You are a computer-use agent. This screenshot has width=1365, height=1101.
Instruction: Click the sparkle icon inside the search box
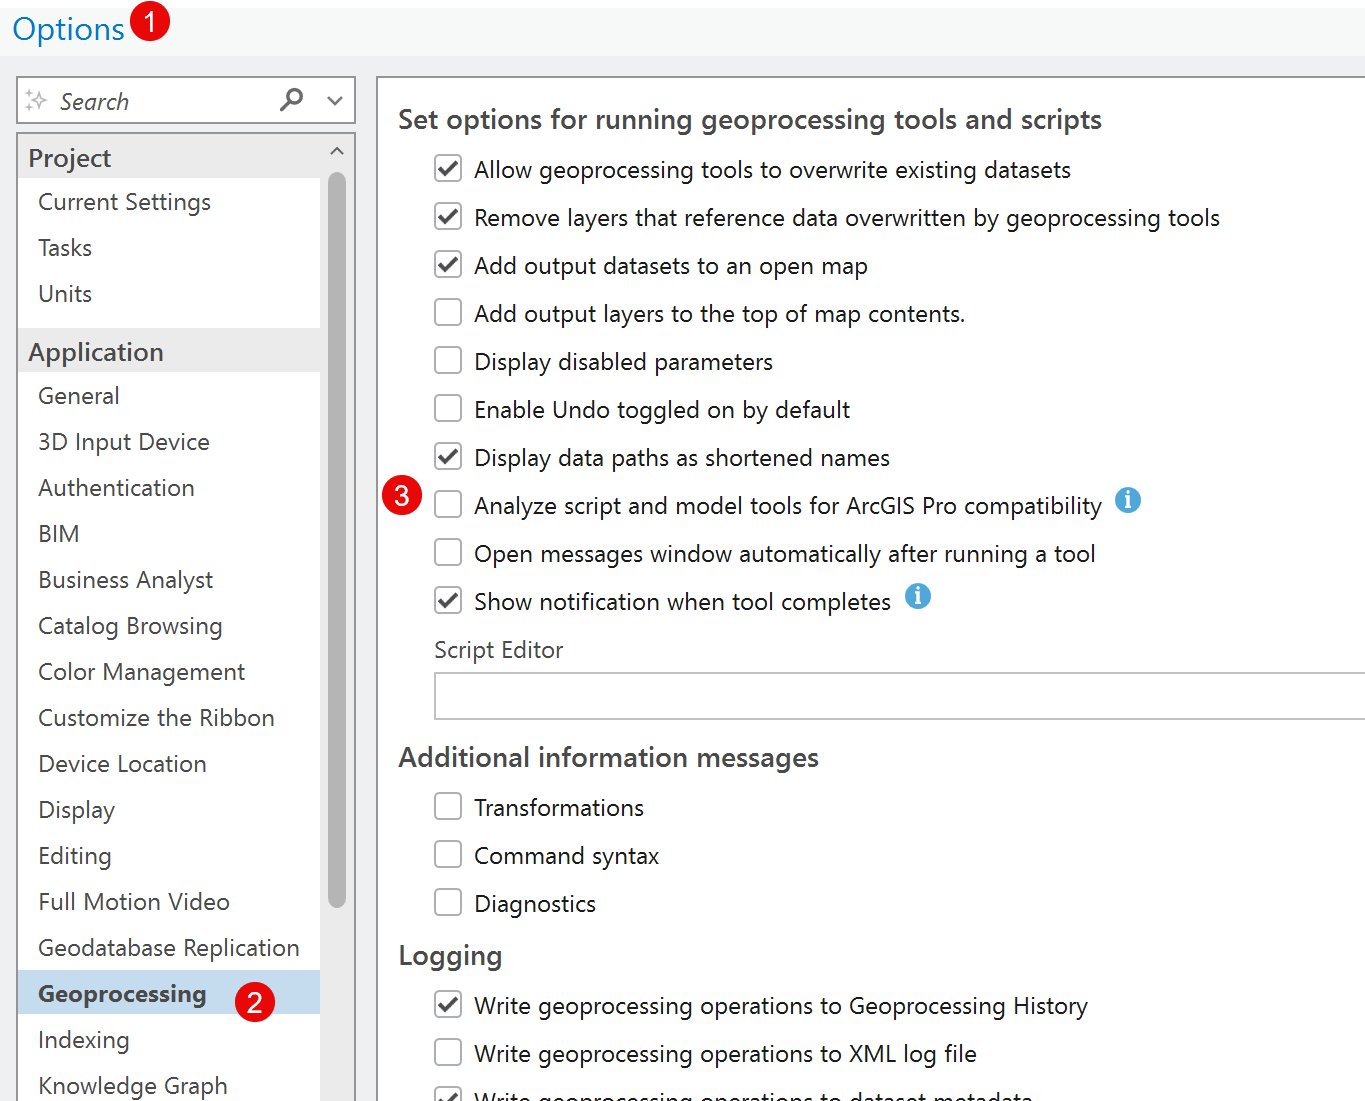point(36,100)
